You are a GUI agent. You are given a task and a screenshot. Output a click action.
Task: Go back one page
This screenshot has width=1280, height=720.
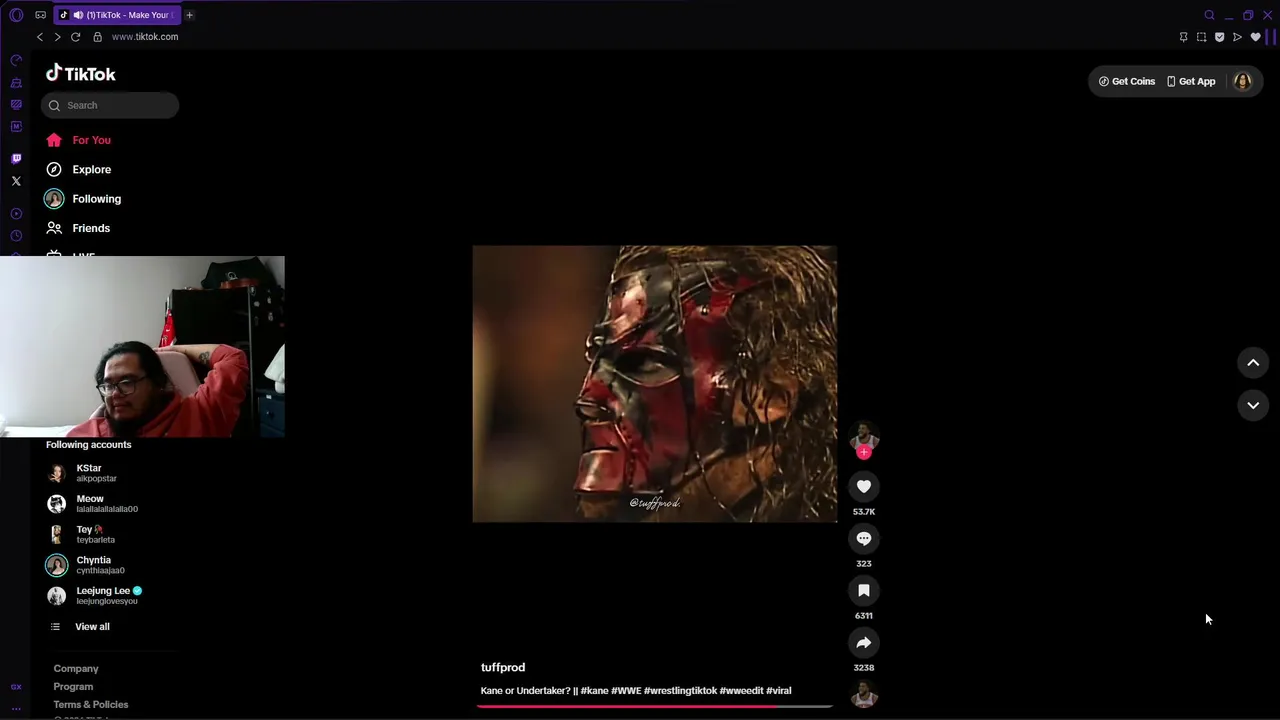[x=40, y=37]
